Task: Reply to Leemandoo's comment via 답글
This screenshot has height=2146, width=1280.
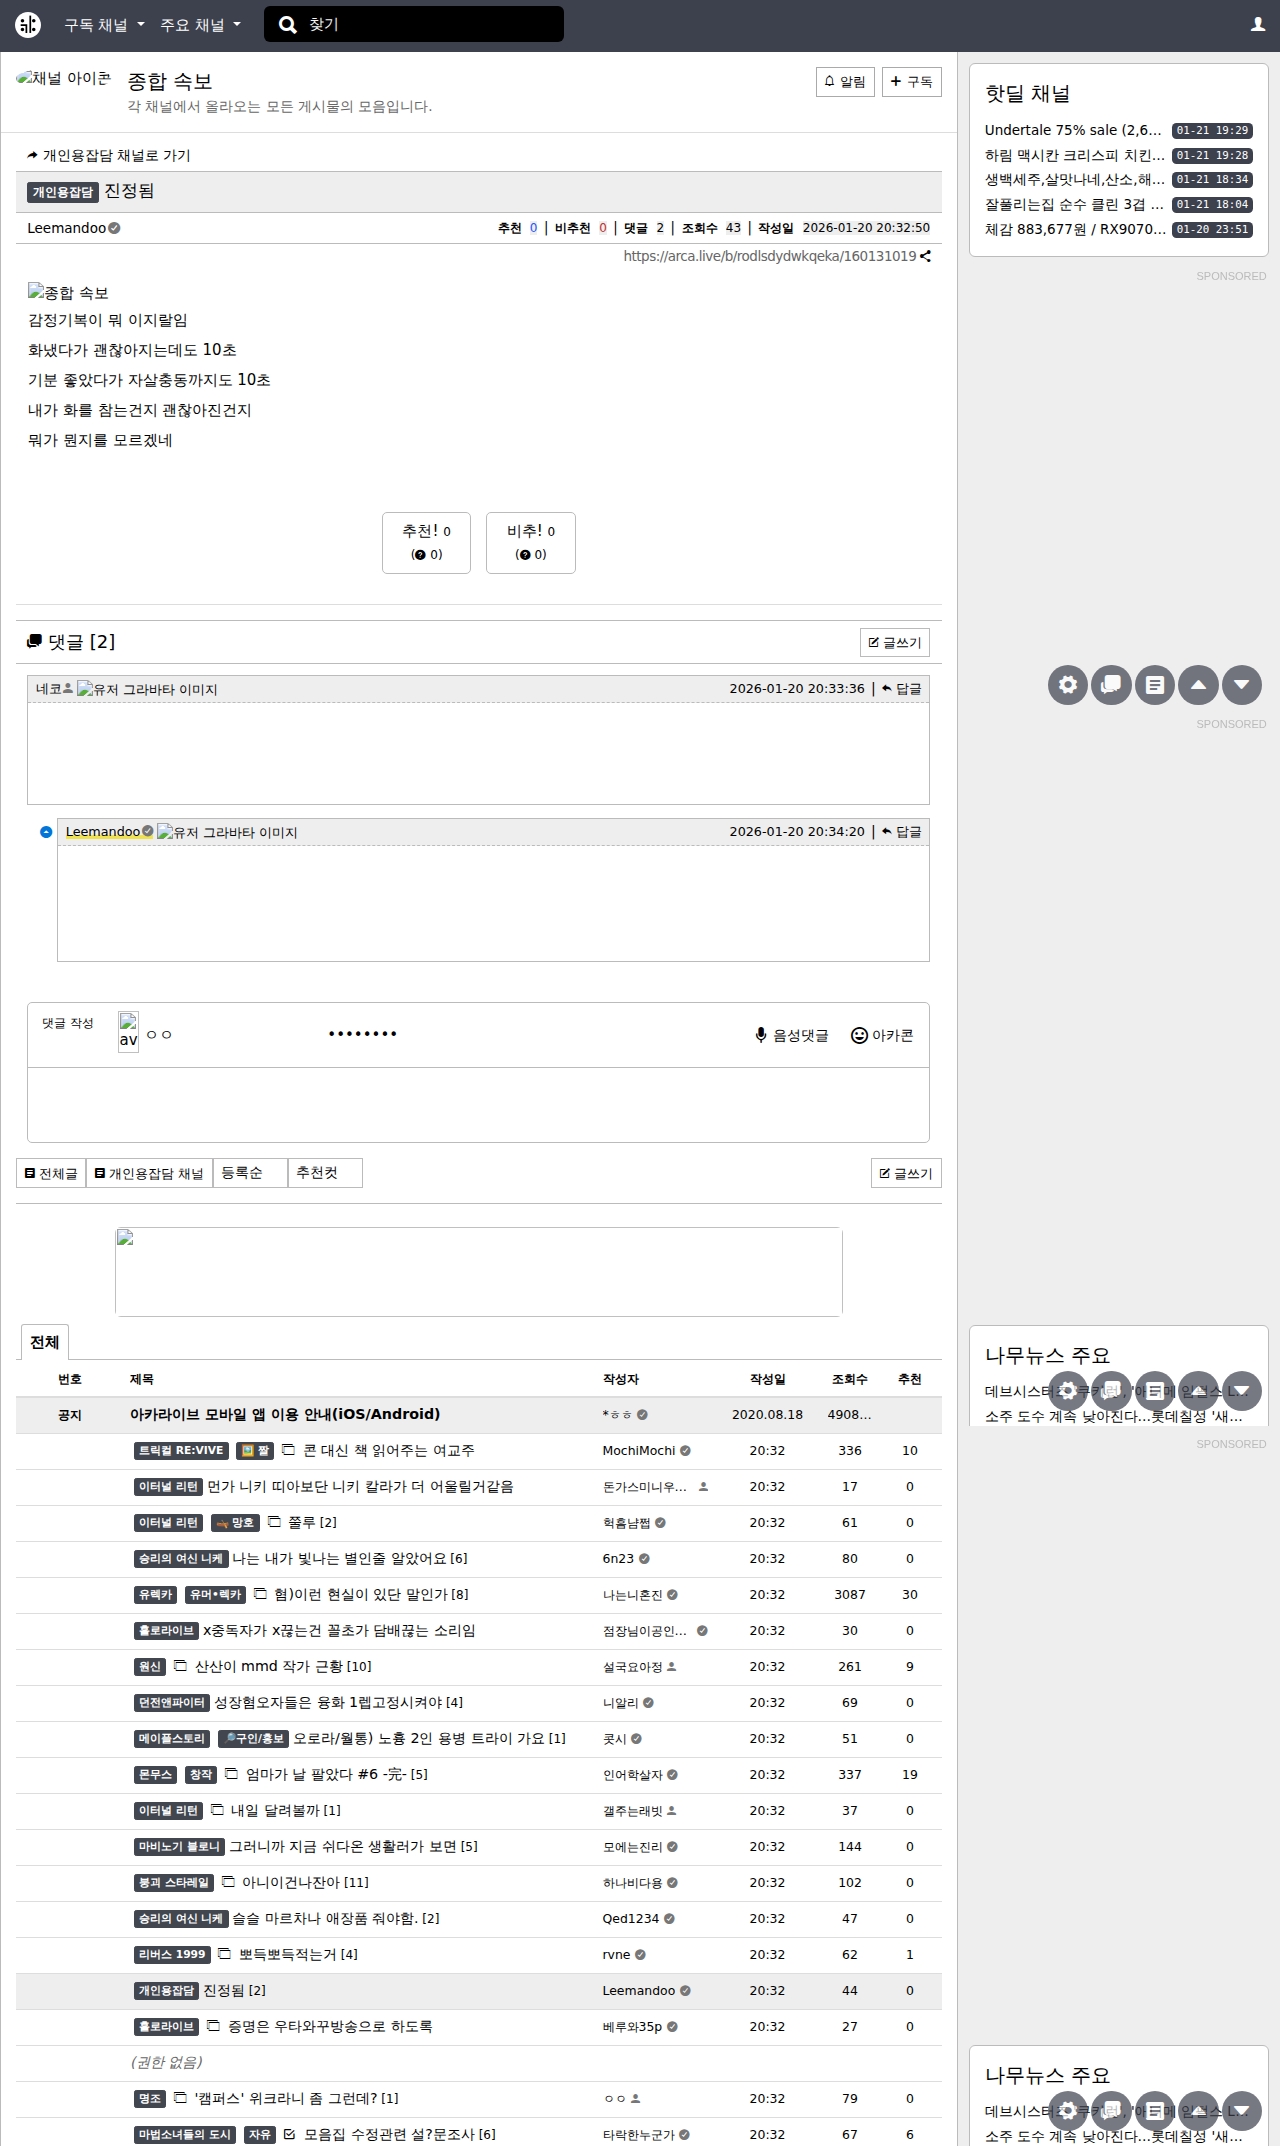Action: coord(902,832)
